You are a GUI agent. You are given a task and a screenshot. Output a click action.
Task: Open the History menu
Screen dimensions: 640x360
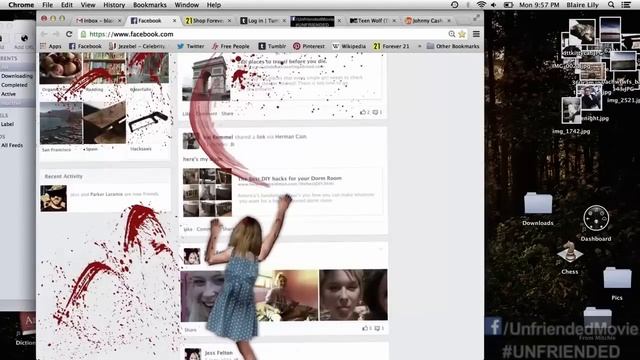[x=114, y=5]
